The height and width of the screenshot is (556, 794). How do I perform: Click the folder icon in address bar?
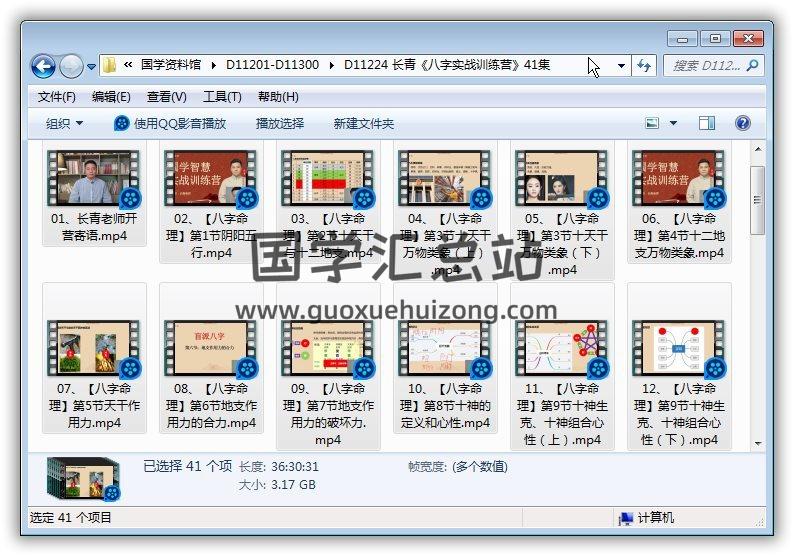(109, 65)
